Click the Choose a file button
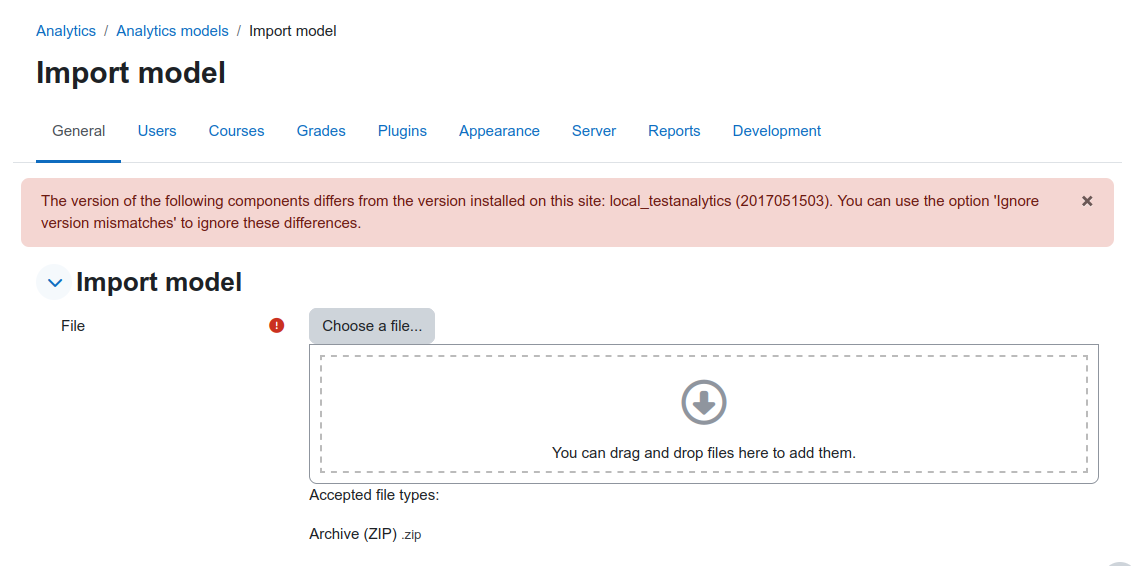The height and width of the screenshot is (566, 1134). [372, 326]
